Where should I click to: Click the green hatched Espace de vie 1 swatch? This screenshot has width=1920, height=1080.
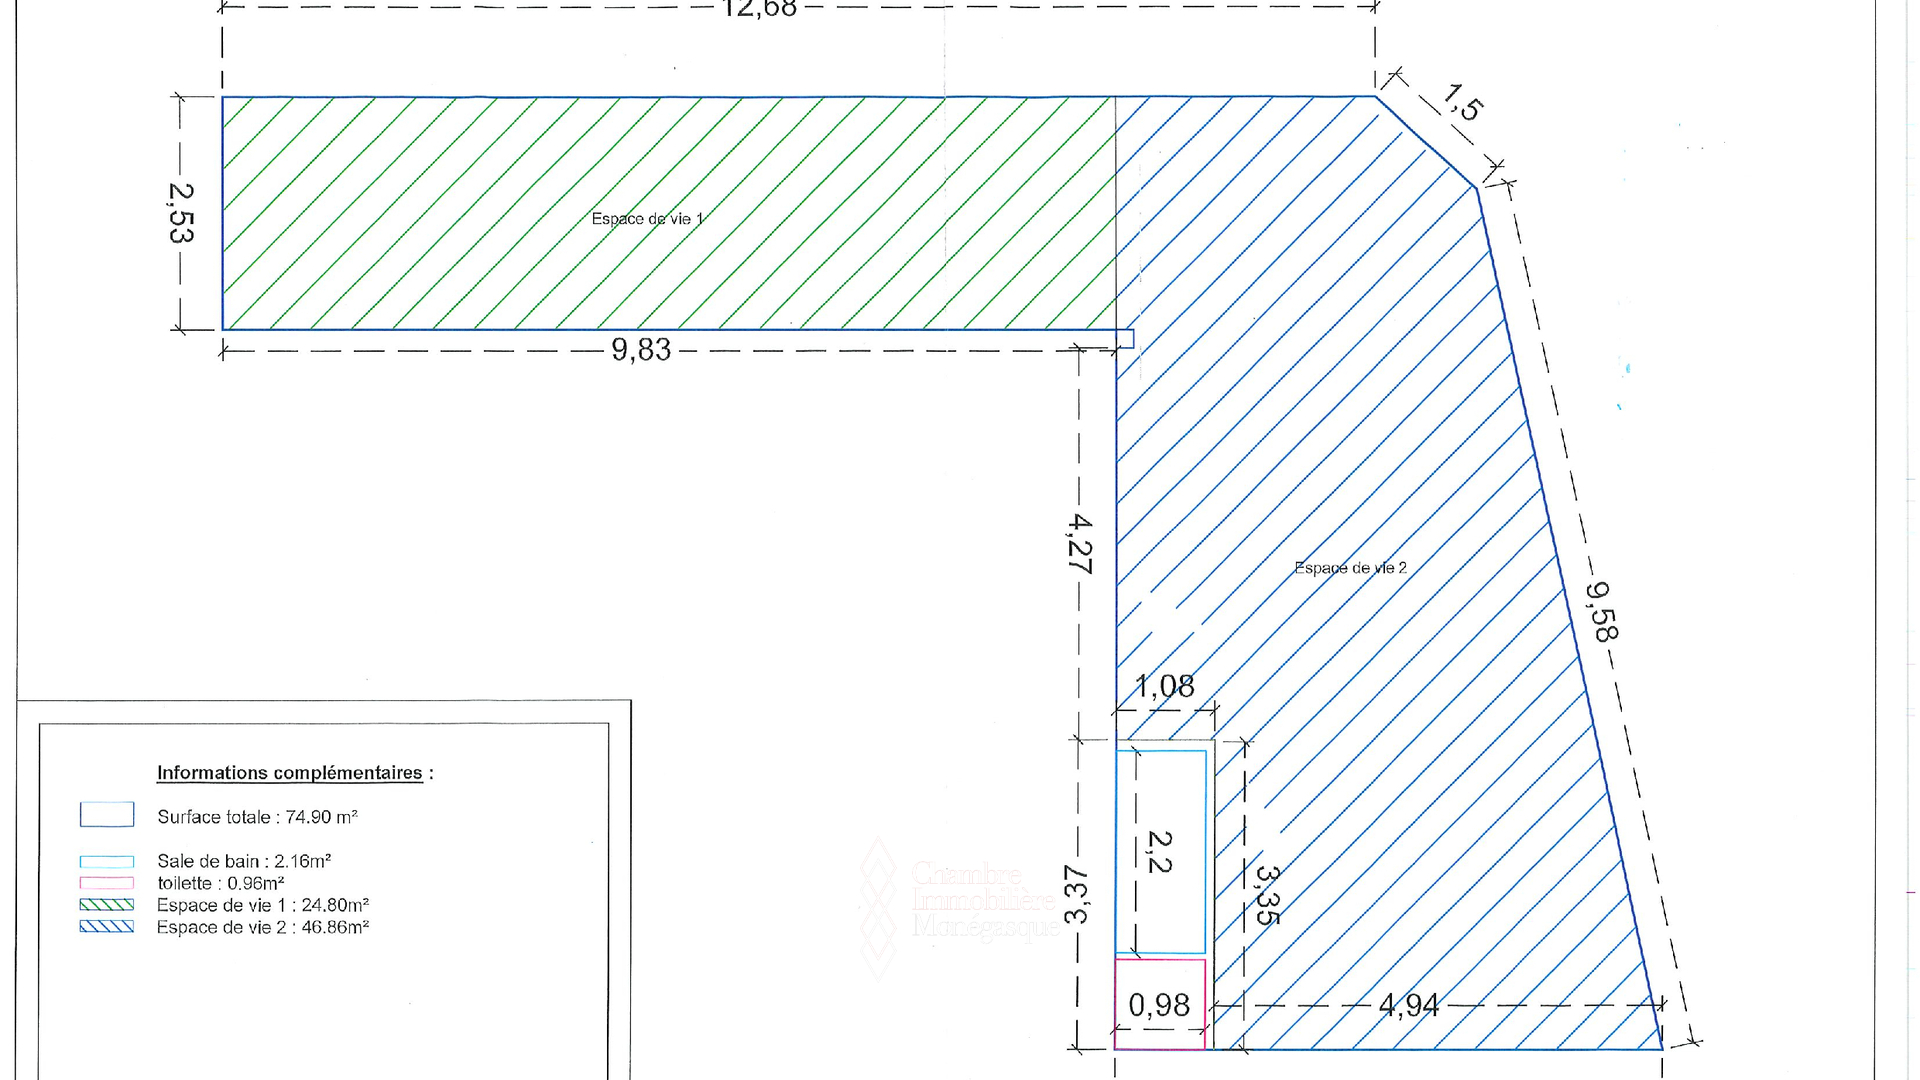pyautogui.click(x=107, y=905)
